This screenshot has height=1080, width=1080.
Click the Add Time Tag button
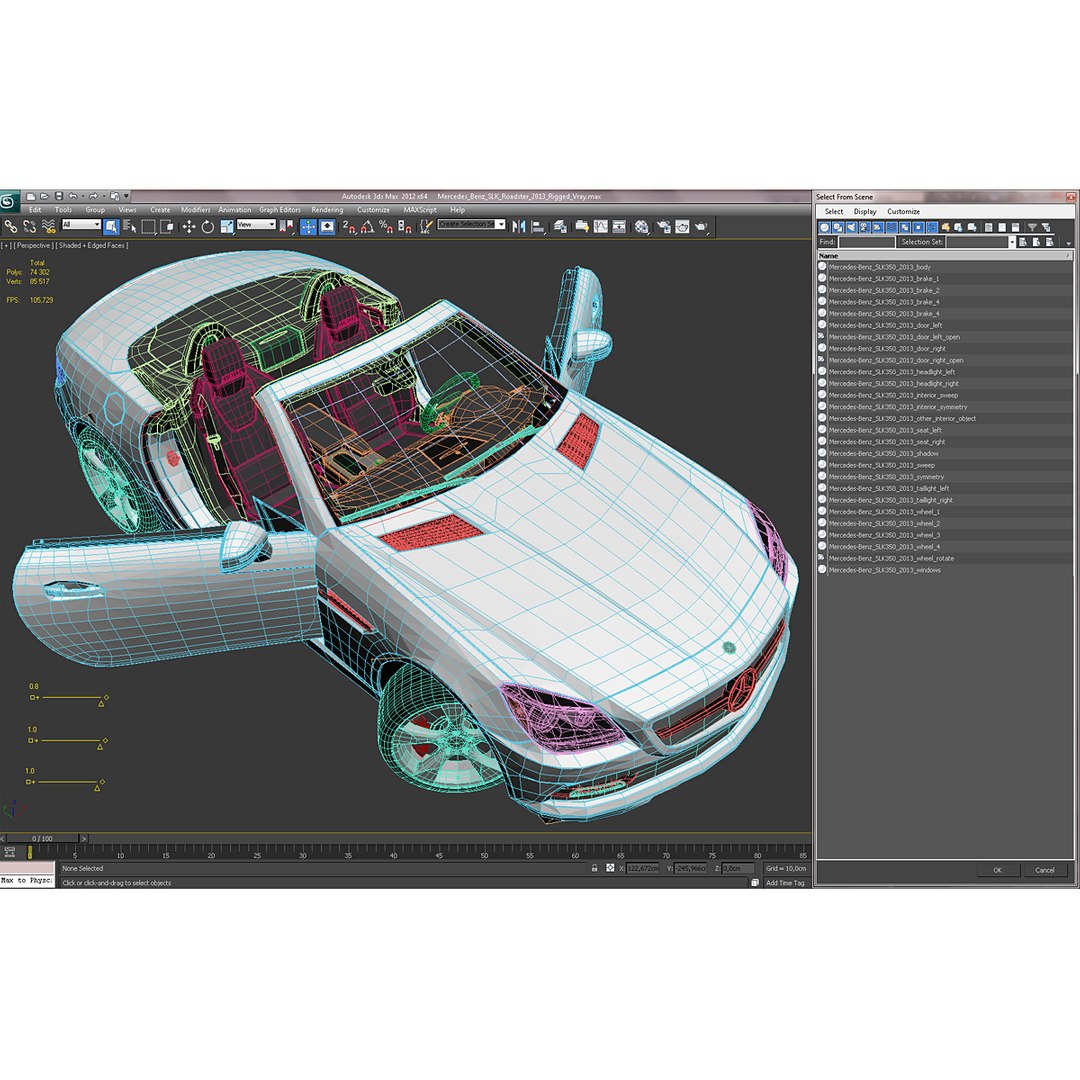(x=785, y=882)
